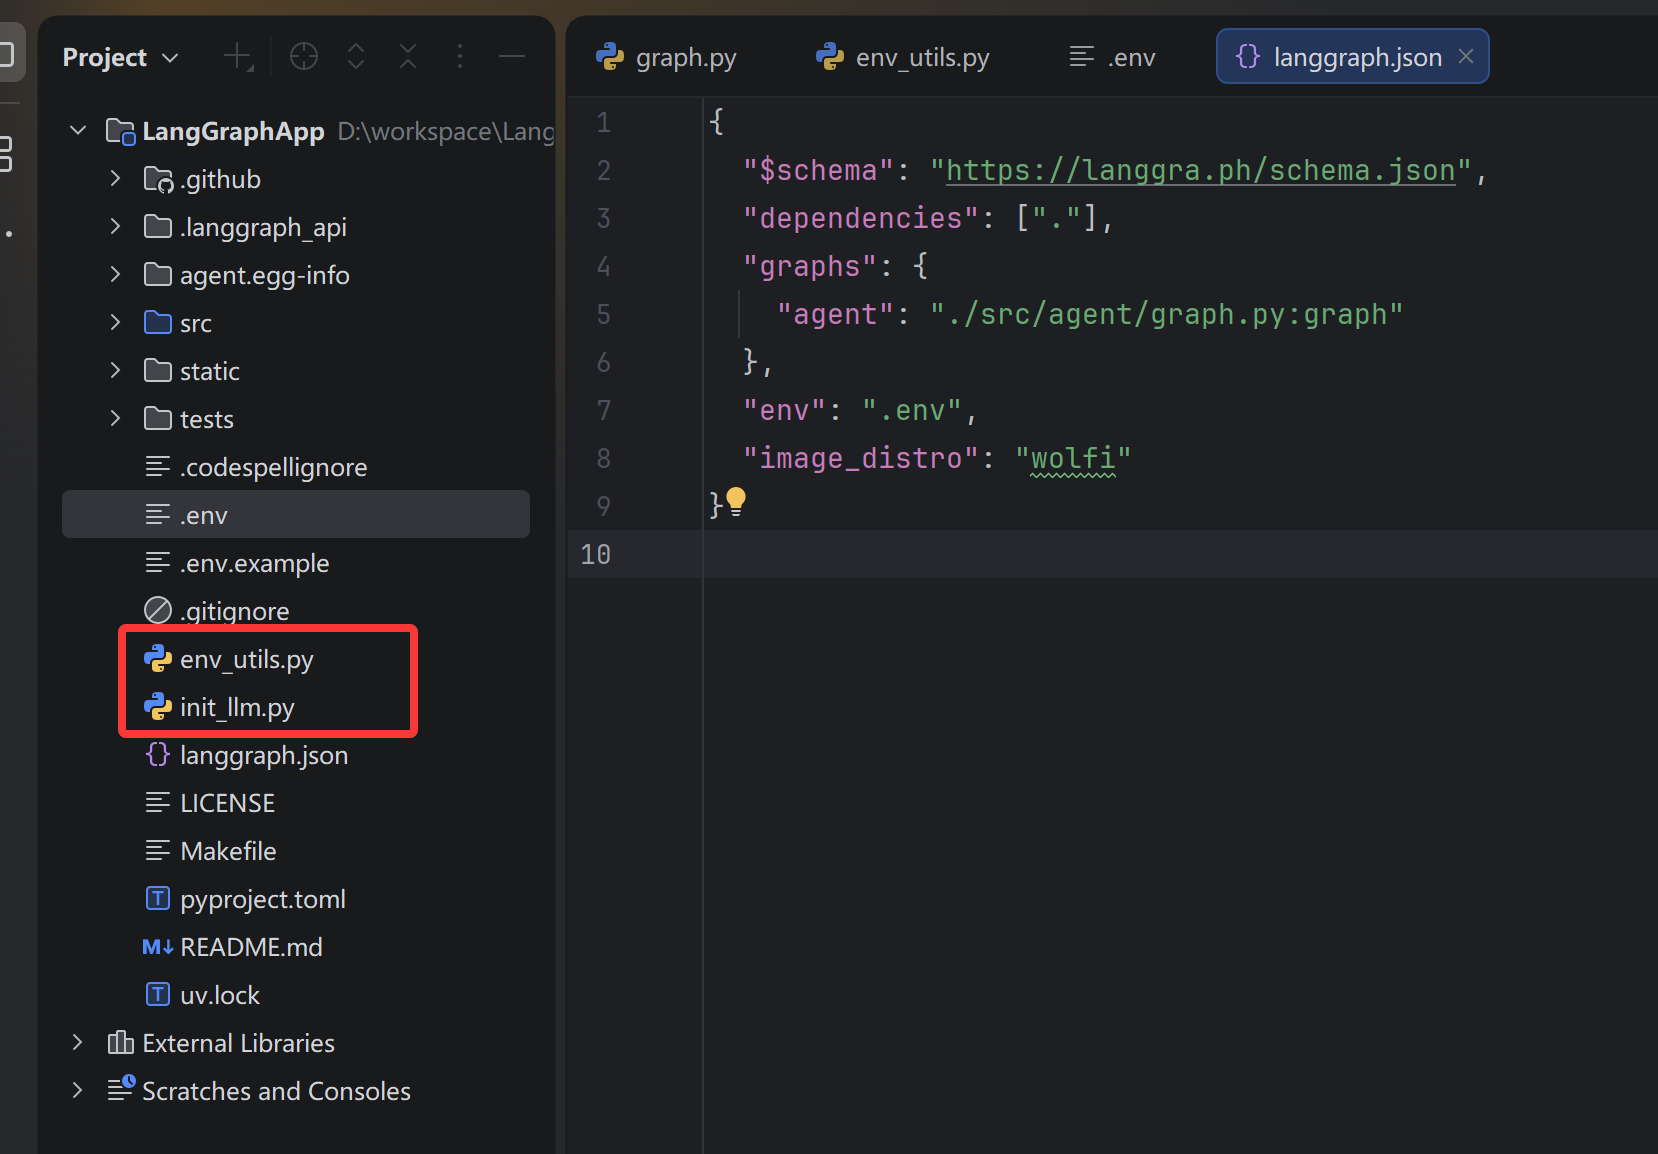Image resolution: width=1658 pixels, height=1154 pixels.
Task: Click the lines icon on the .env tab
Action: tap(1082, 57)
